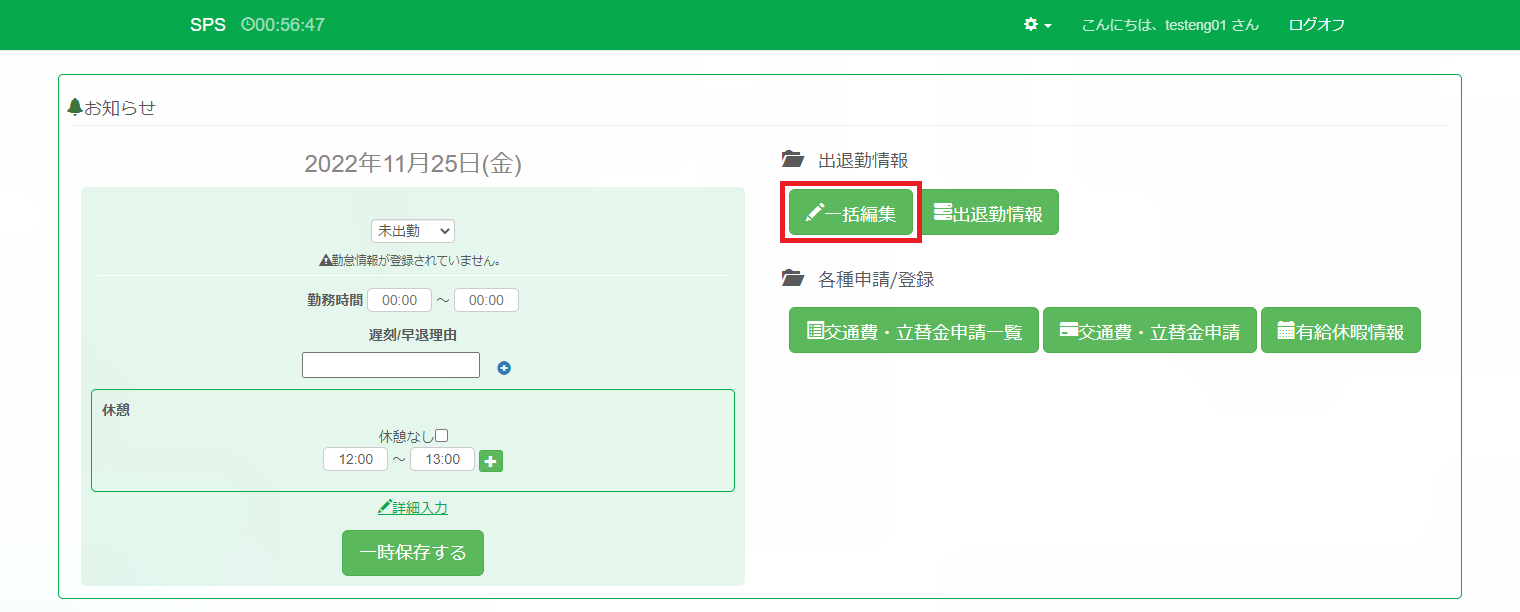Open 交通費・立替金申請一覧 list button
Image resolution: width=1520 pixels, height=612 pixels.
coord(914,330)
